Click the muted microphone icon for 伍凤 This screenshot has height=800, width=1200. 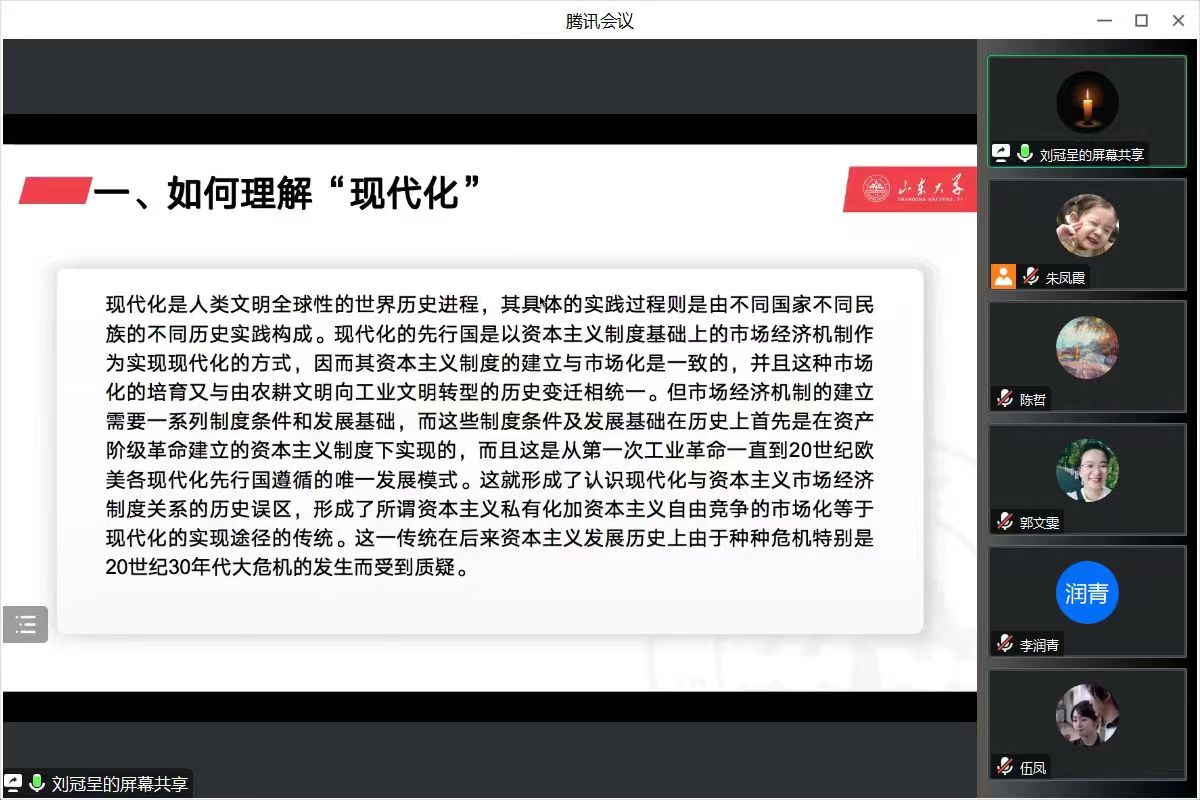tap(1004, 767)
